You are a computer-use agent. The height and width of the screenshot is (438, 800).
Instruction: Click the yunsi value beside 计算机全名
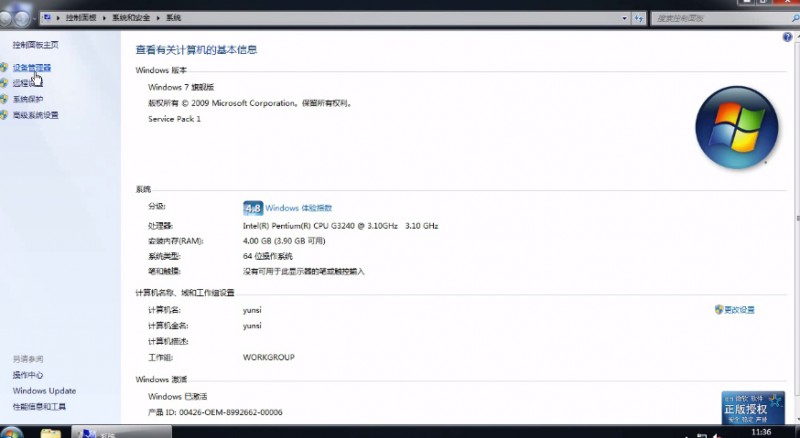(252, 326)
